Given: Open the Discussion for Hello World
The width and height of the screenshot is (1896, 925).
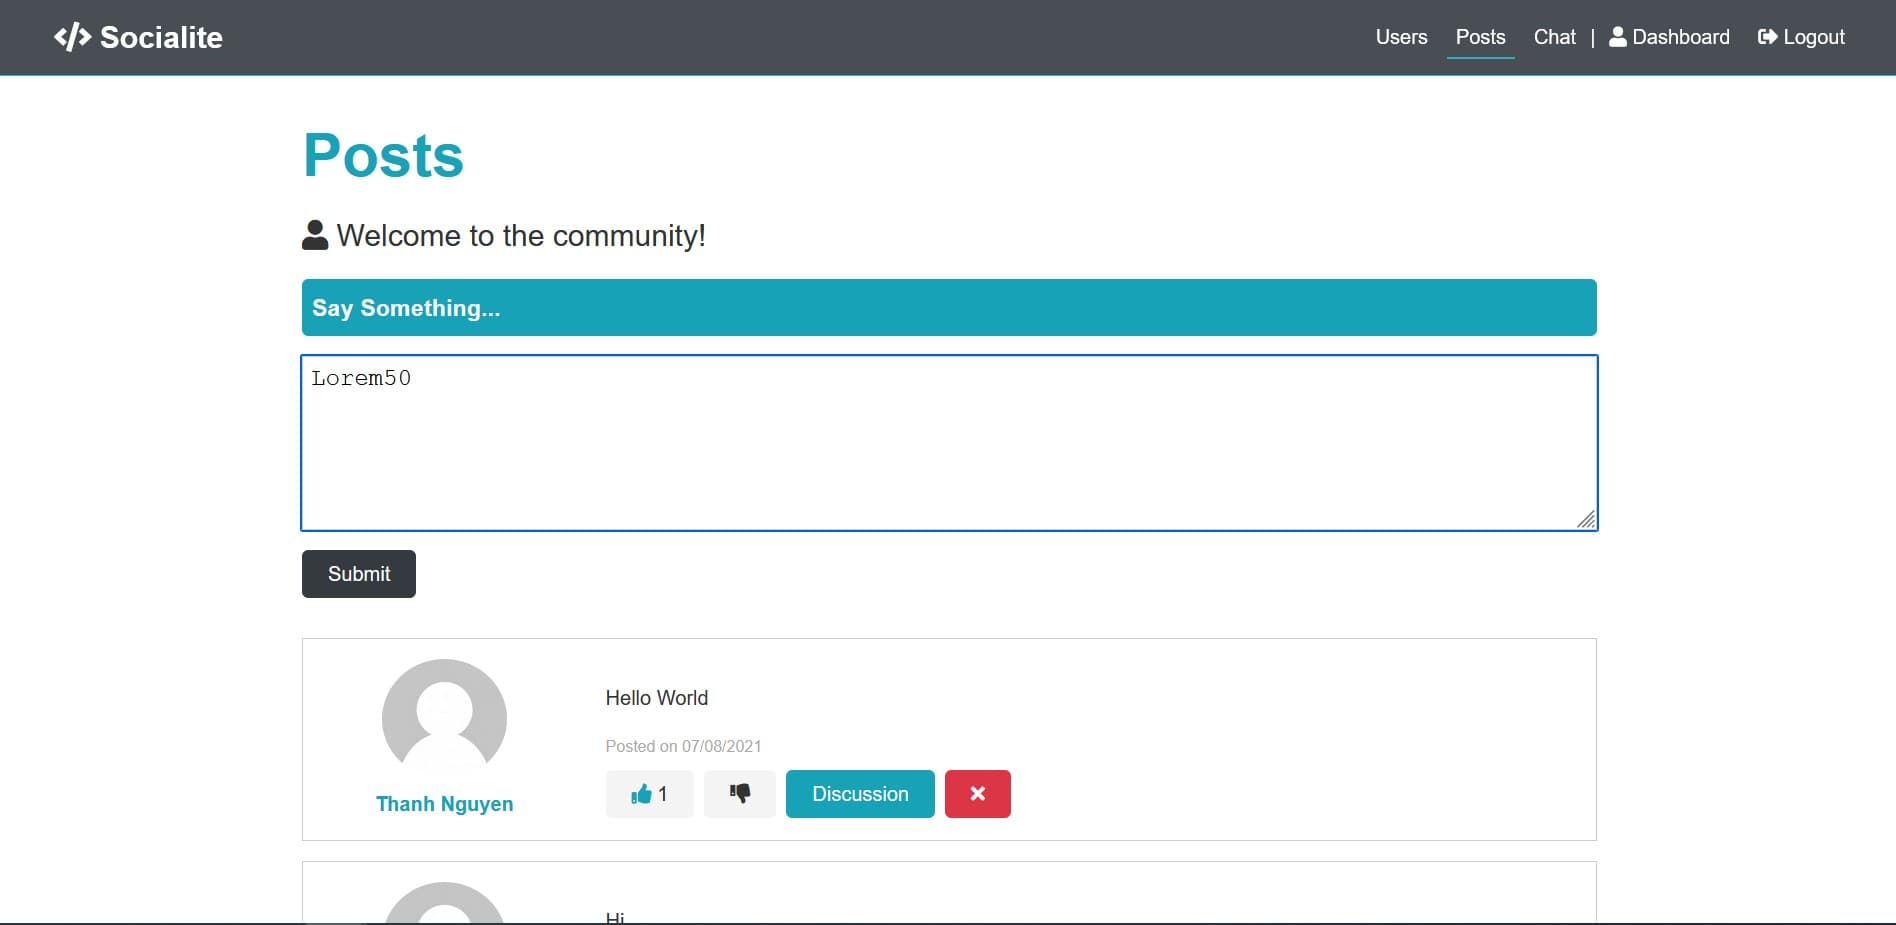Looking at the screenshot, I should click(x=860, y=794).
